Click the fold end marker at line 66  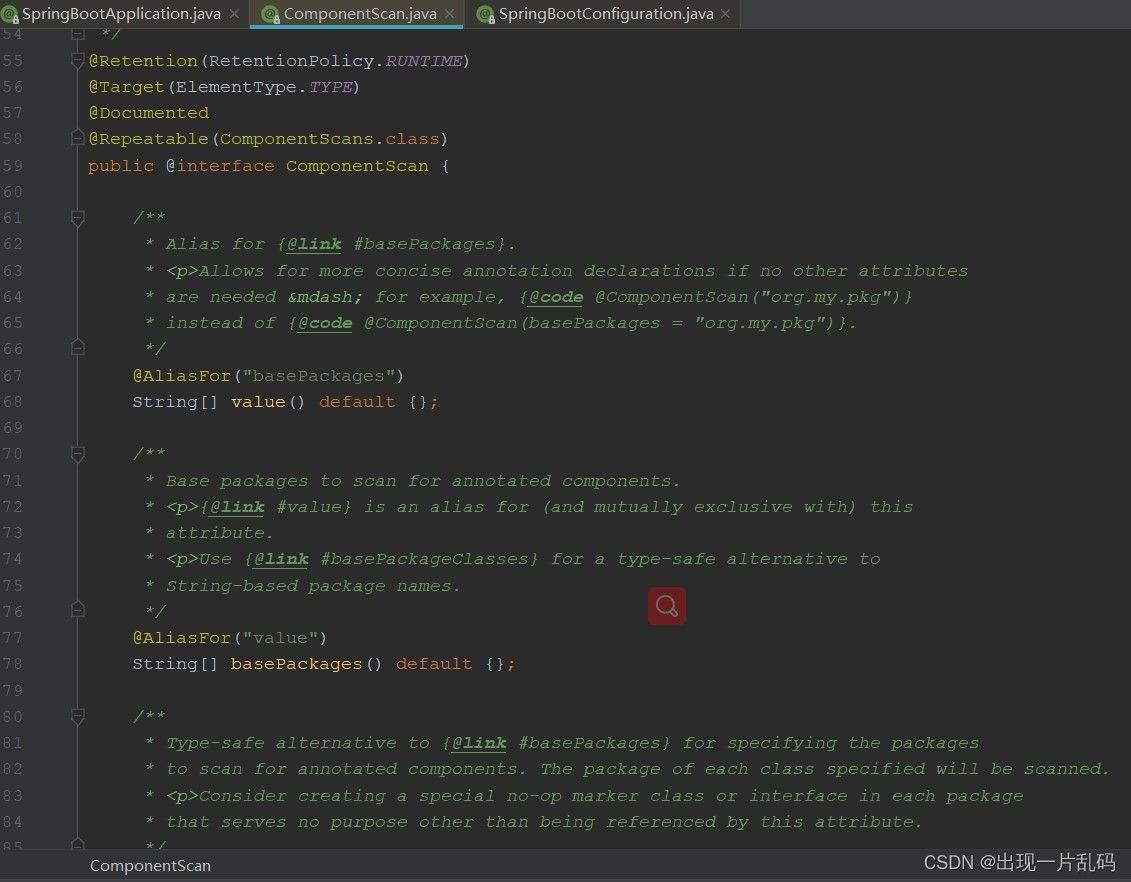tap(78, 348)
